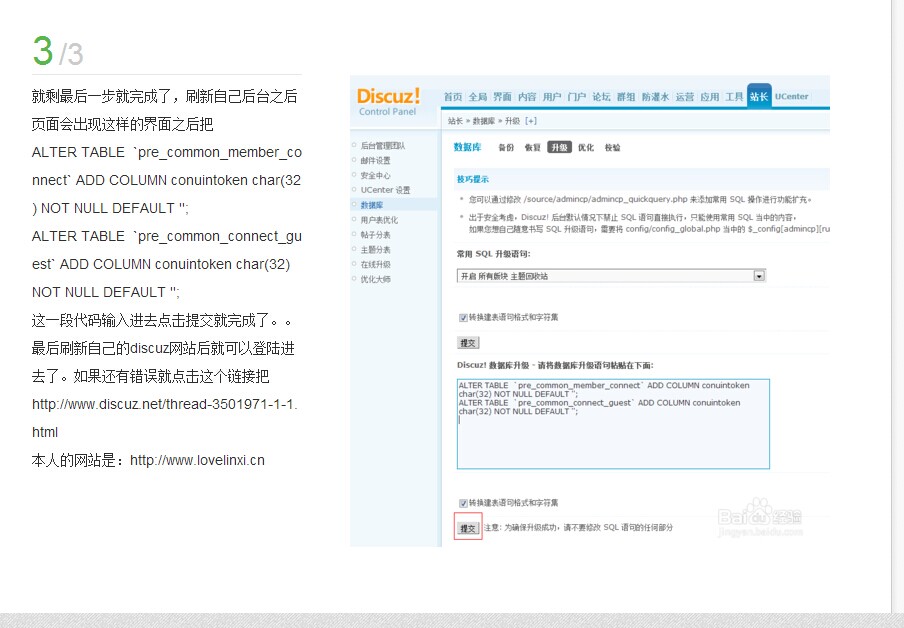Uncheck the upper 转换建表语句格式和字符集 checkbox

462,318
